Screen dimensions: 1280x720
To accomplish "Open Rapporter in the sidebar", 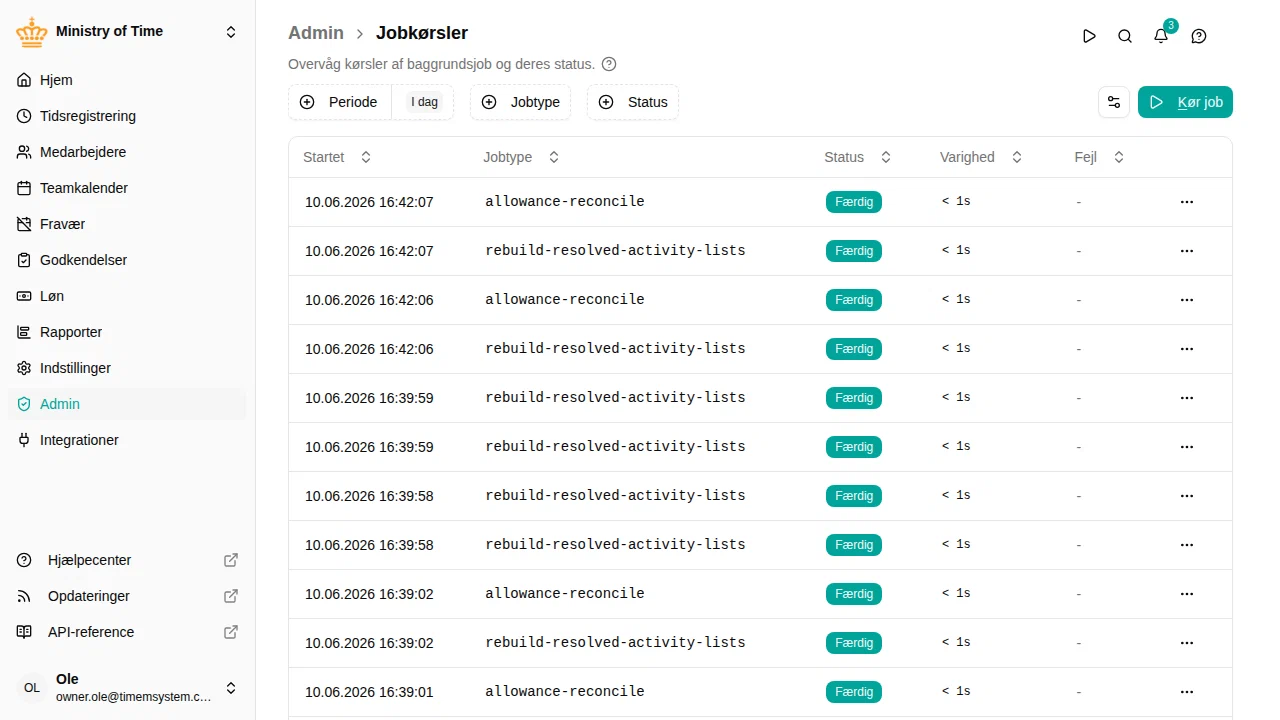I will [127, 332].
